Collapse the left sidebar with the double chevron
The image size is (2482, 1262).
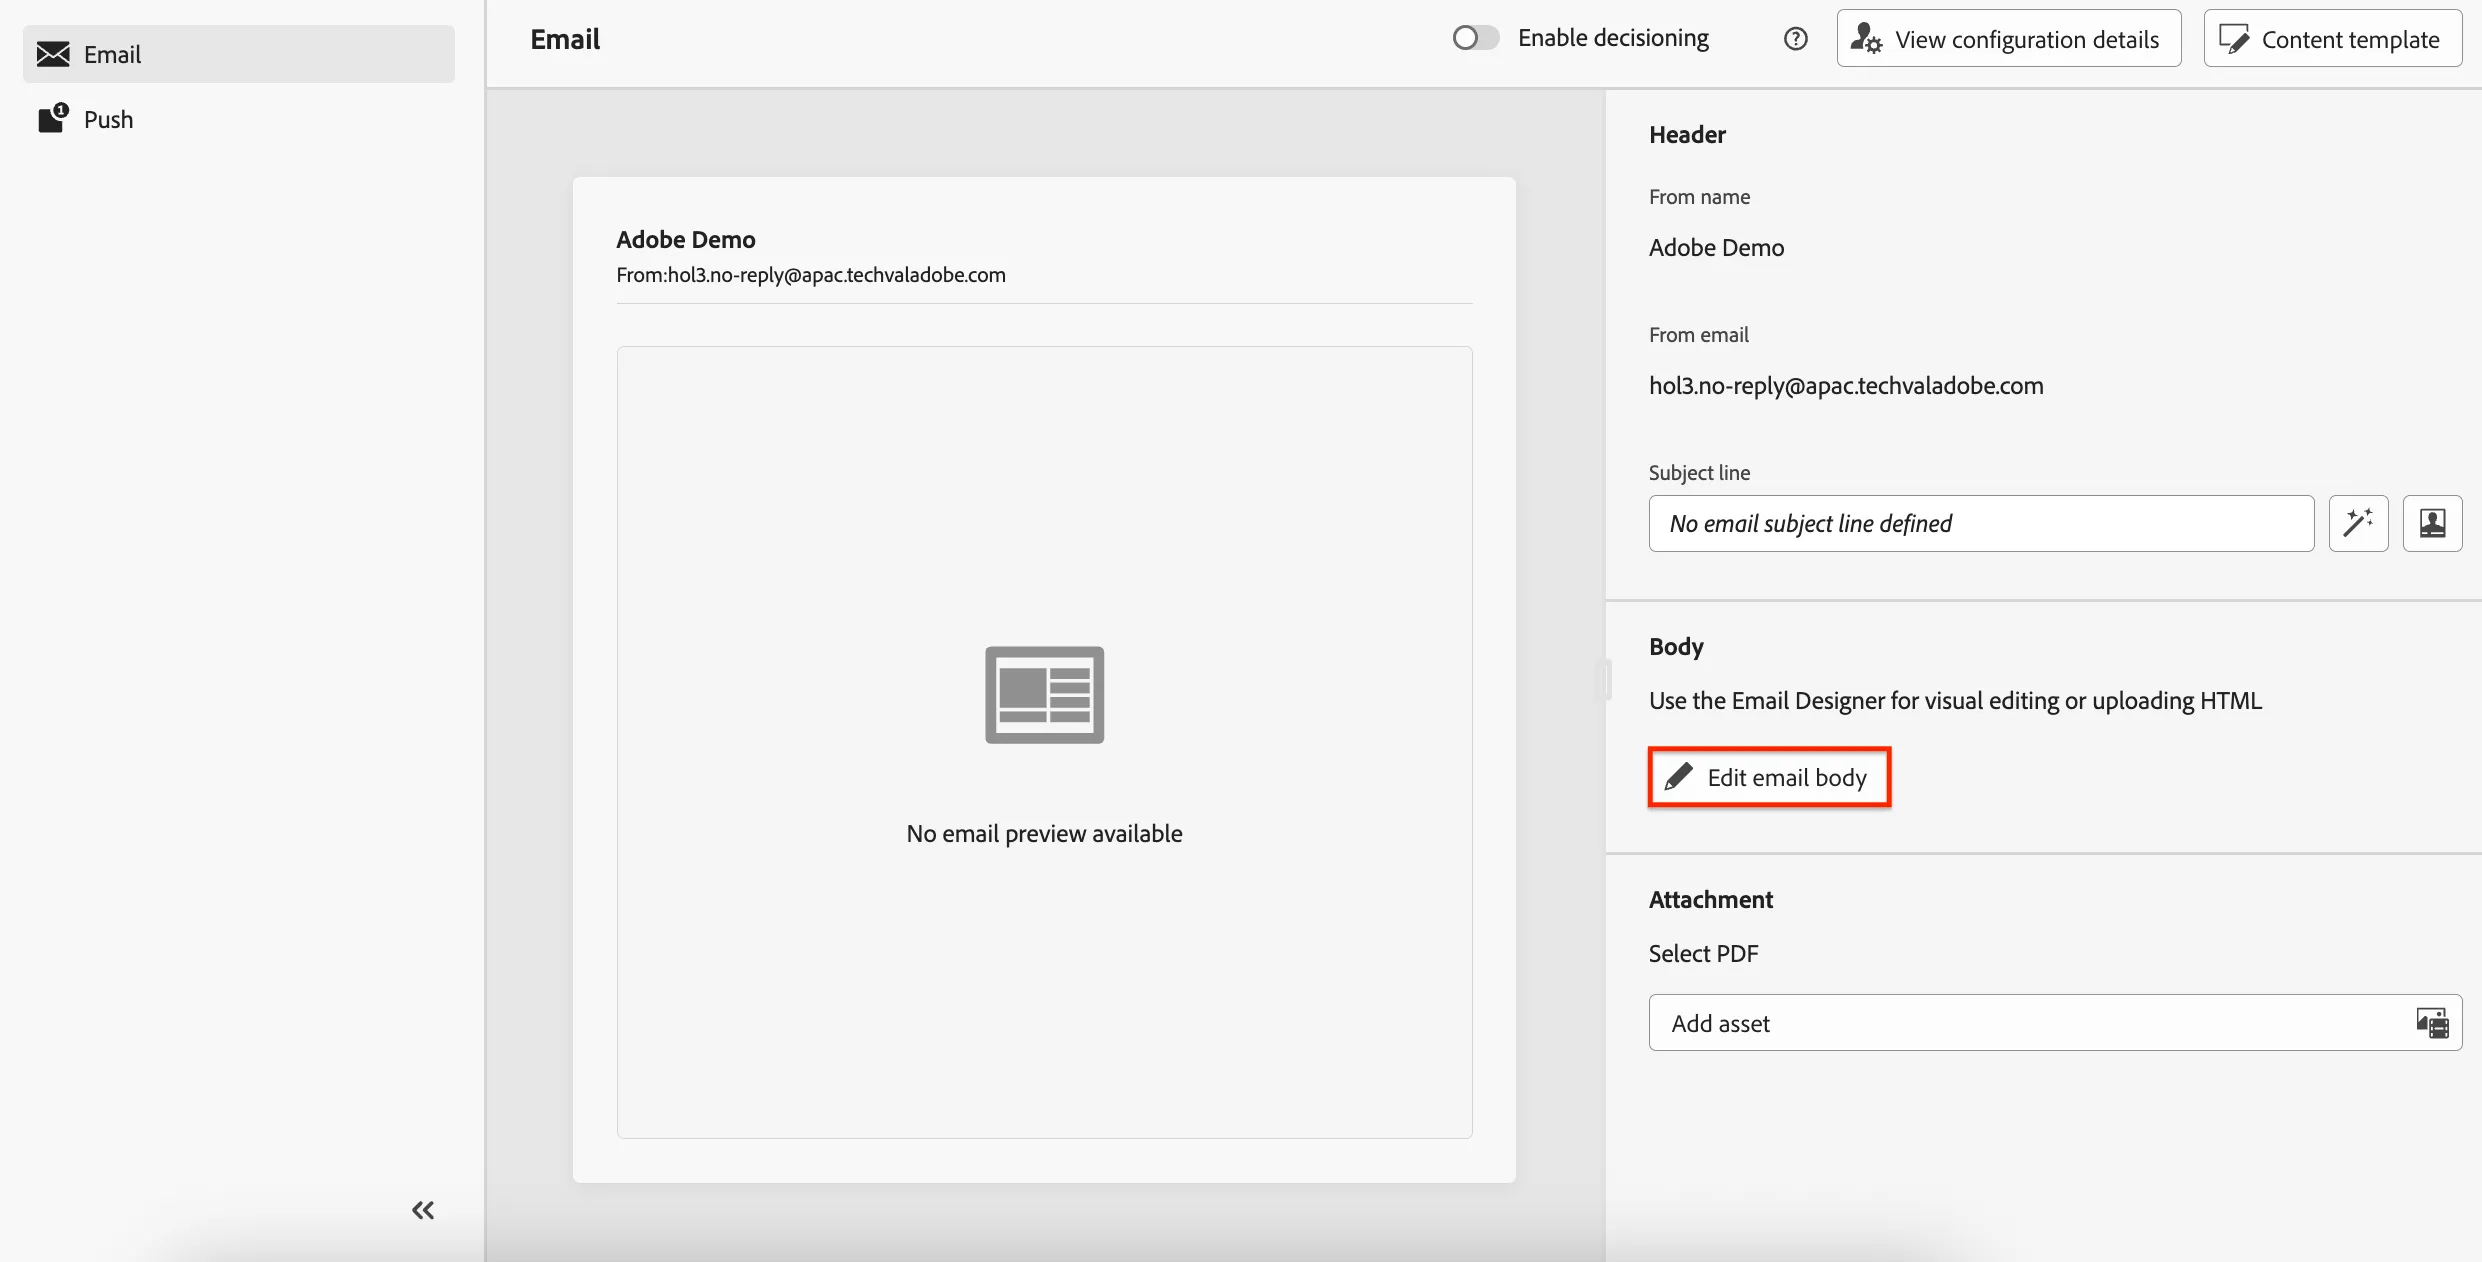pyautogui.click(x=423, y=1210)
